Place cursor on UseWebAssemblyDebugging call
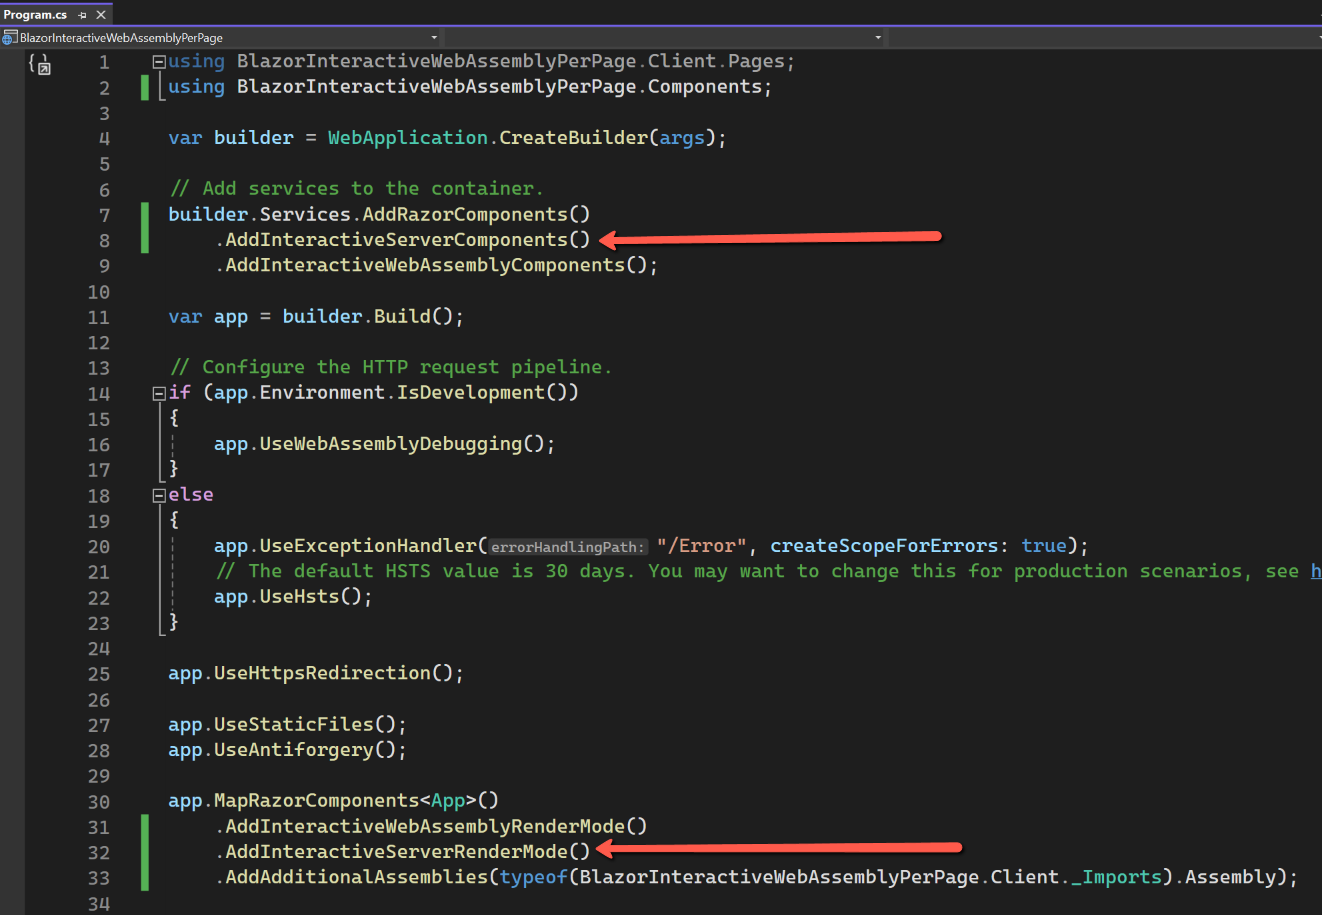 [x=390, y=444]
